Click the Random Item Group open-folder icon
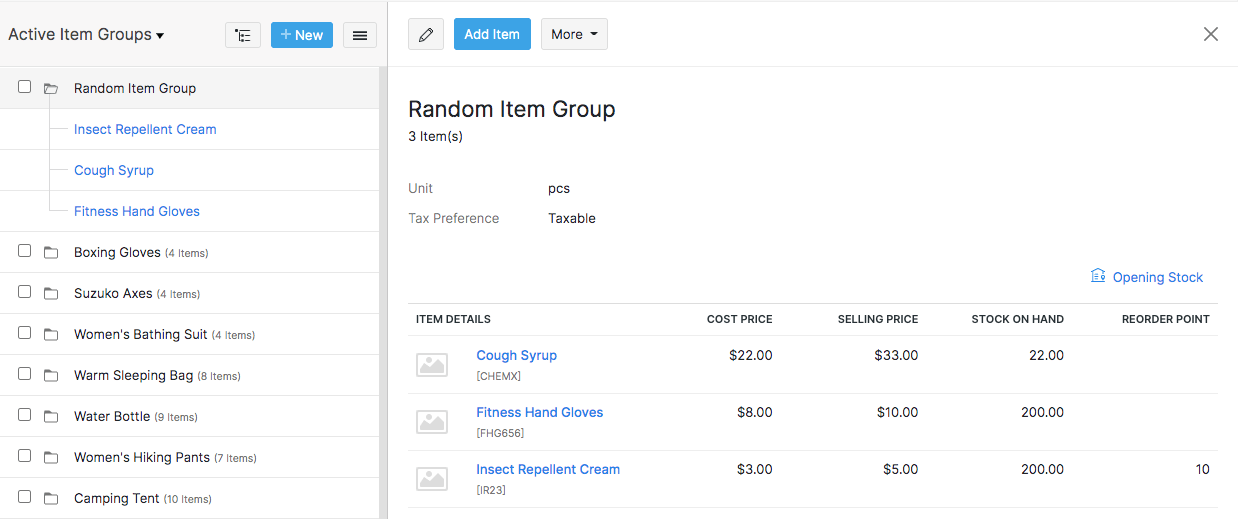The height and width of the screenshot is (519, 1238). point(51,89)
